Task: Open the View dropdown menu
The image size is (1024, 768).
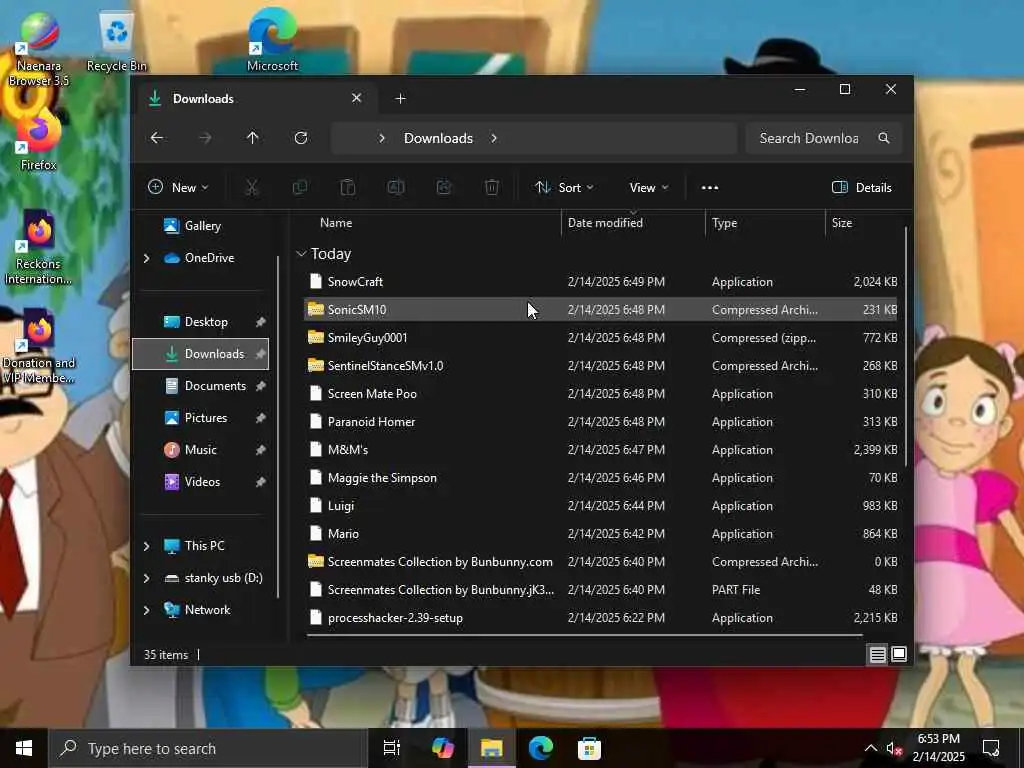Action: point(648,187)
